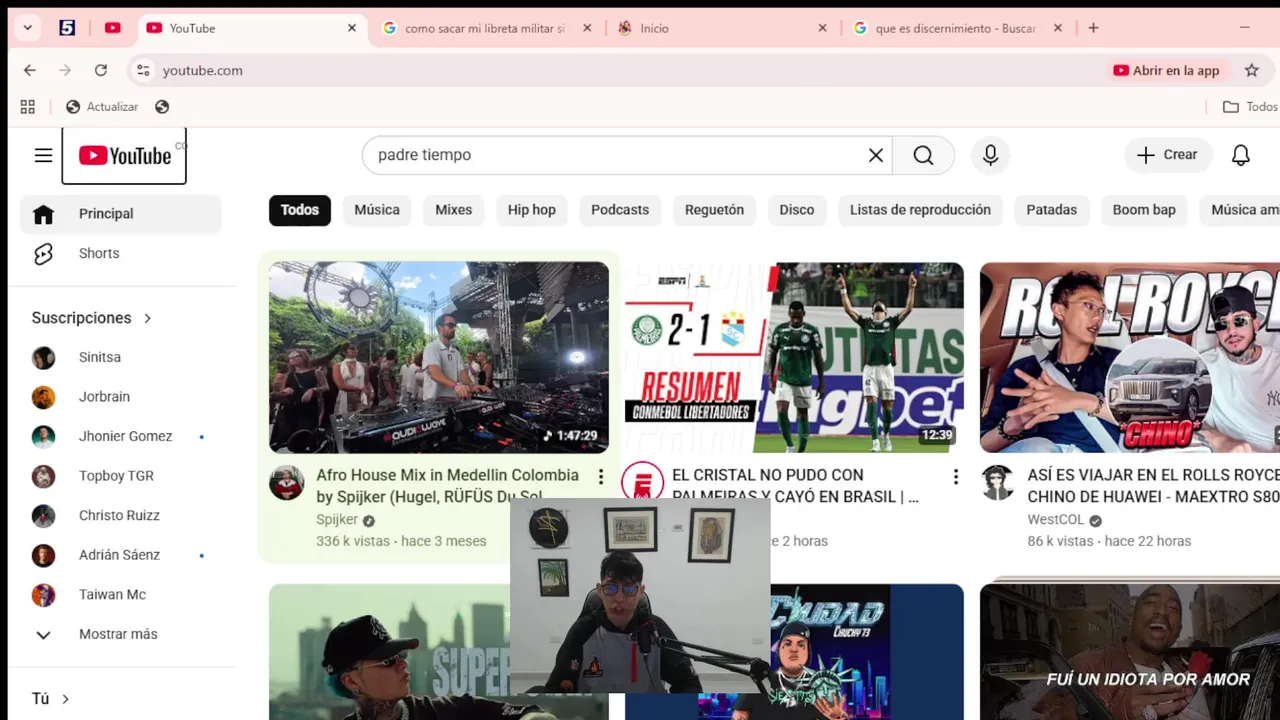Expand Mostrar más subscriptions

pos(120,634)
